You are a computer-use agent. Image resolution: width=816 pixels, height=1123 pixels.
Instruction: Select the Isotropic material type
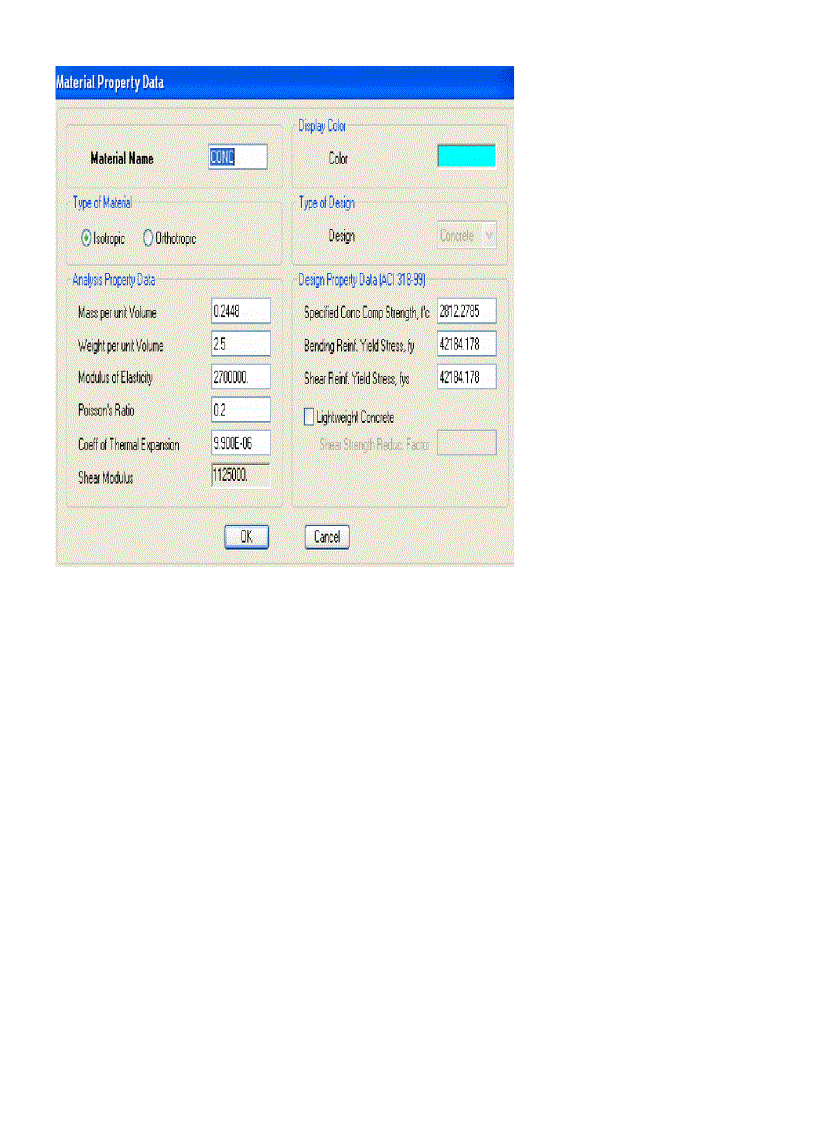pyautogui.click(x=86, y=239)
